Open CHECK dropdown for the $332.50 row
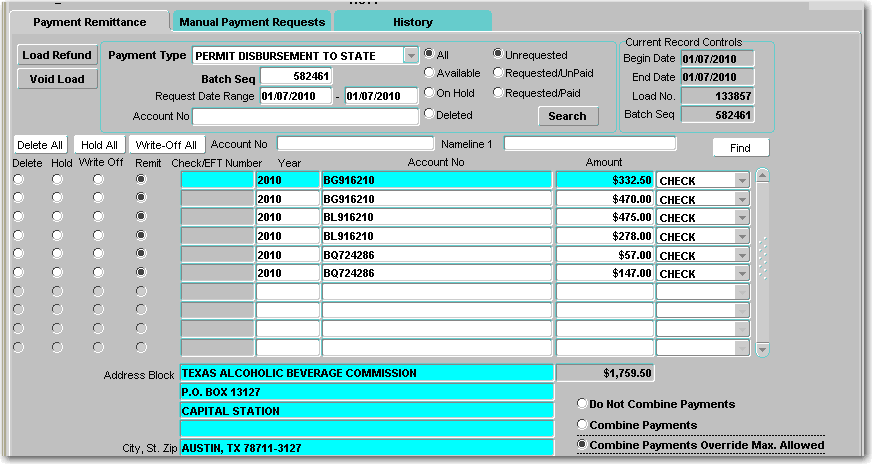The width and height of the screenshot is (872, 464). click(x=742, y=181)
